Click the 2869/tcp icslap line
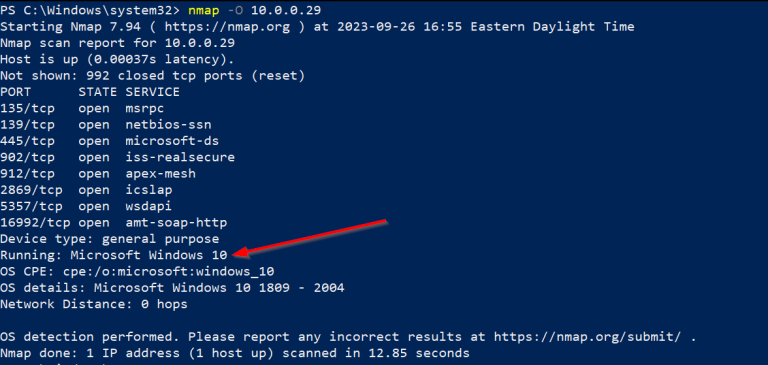 (x=86, y=190)
